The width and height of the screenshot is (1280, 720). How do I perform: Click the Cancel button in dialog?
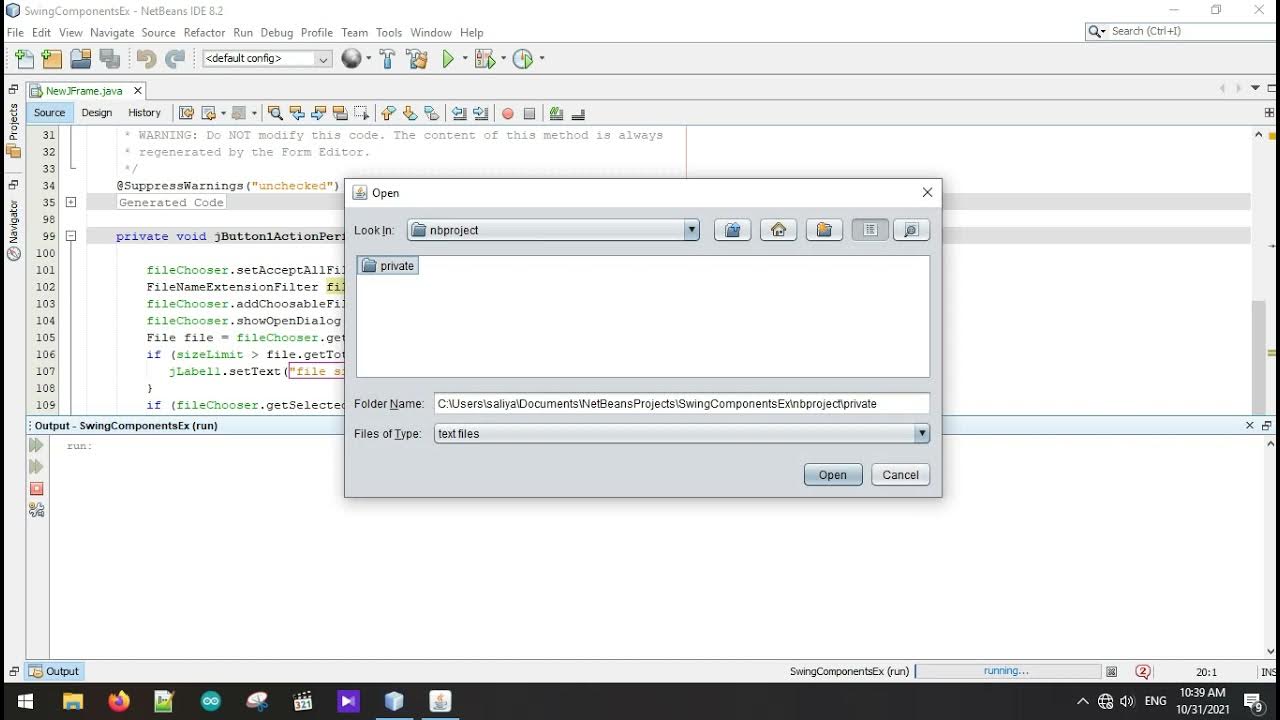point(900,475)
